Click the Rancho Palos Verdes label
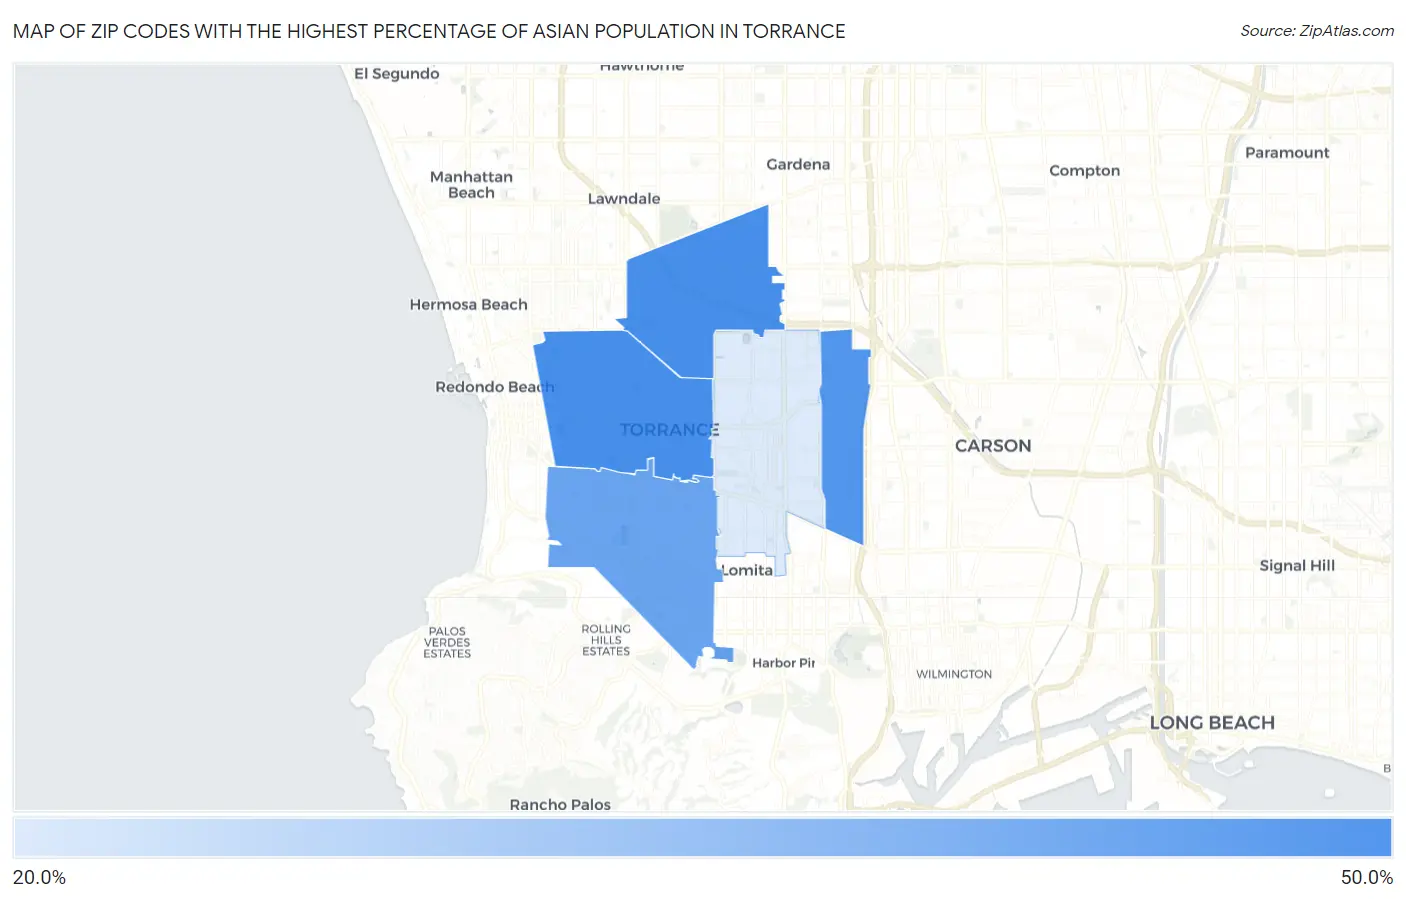The width and height of the screenshot is (1406, 899). [560, 804]
